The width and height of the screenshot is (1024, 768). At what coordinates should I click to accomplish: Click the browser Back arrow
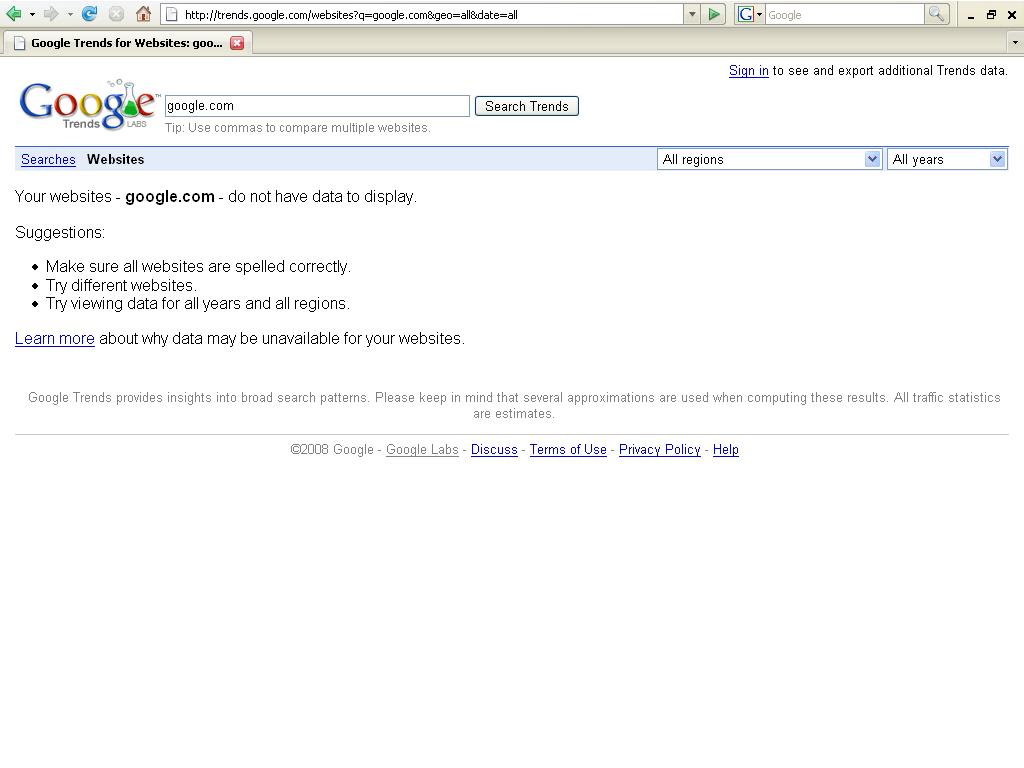click(x=13, y=14)
